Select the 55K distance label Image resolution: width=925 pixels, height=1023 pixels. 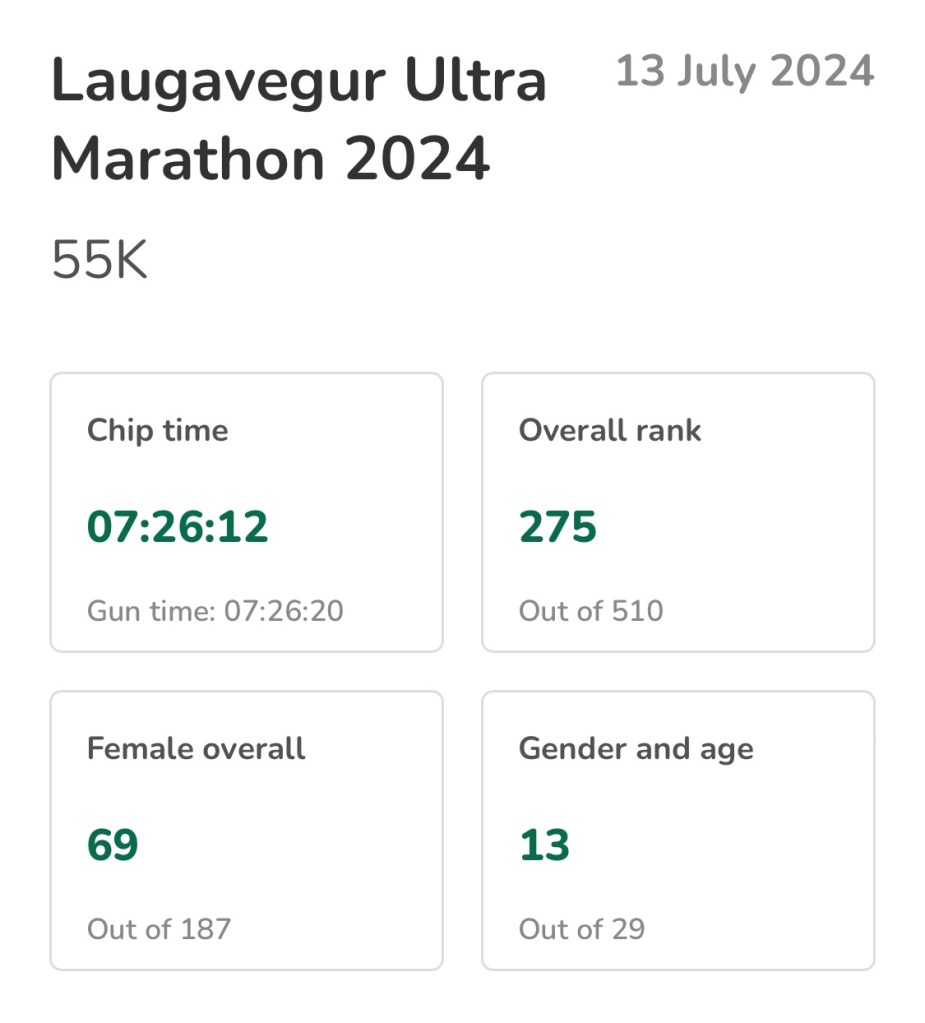[x=99, y=262]
